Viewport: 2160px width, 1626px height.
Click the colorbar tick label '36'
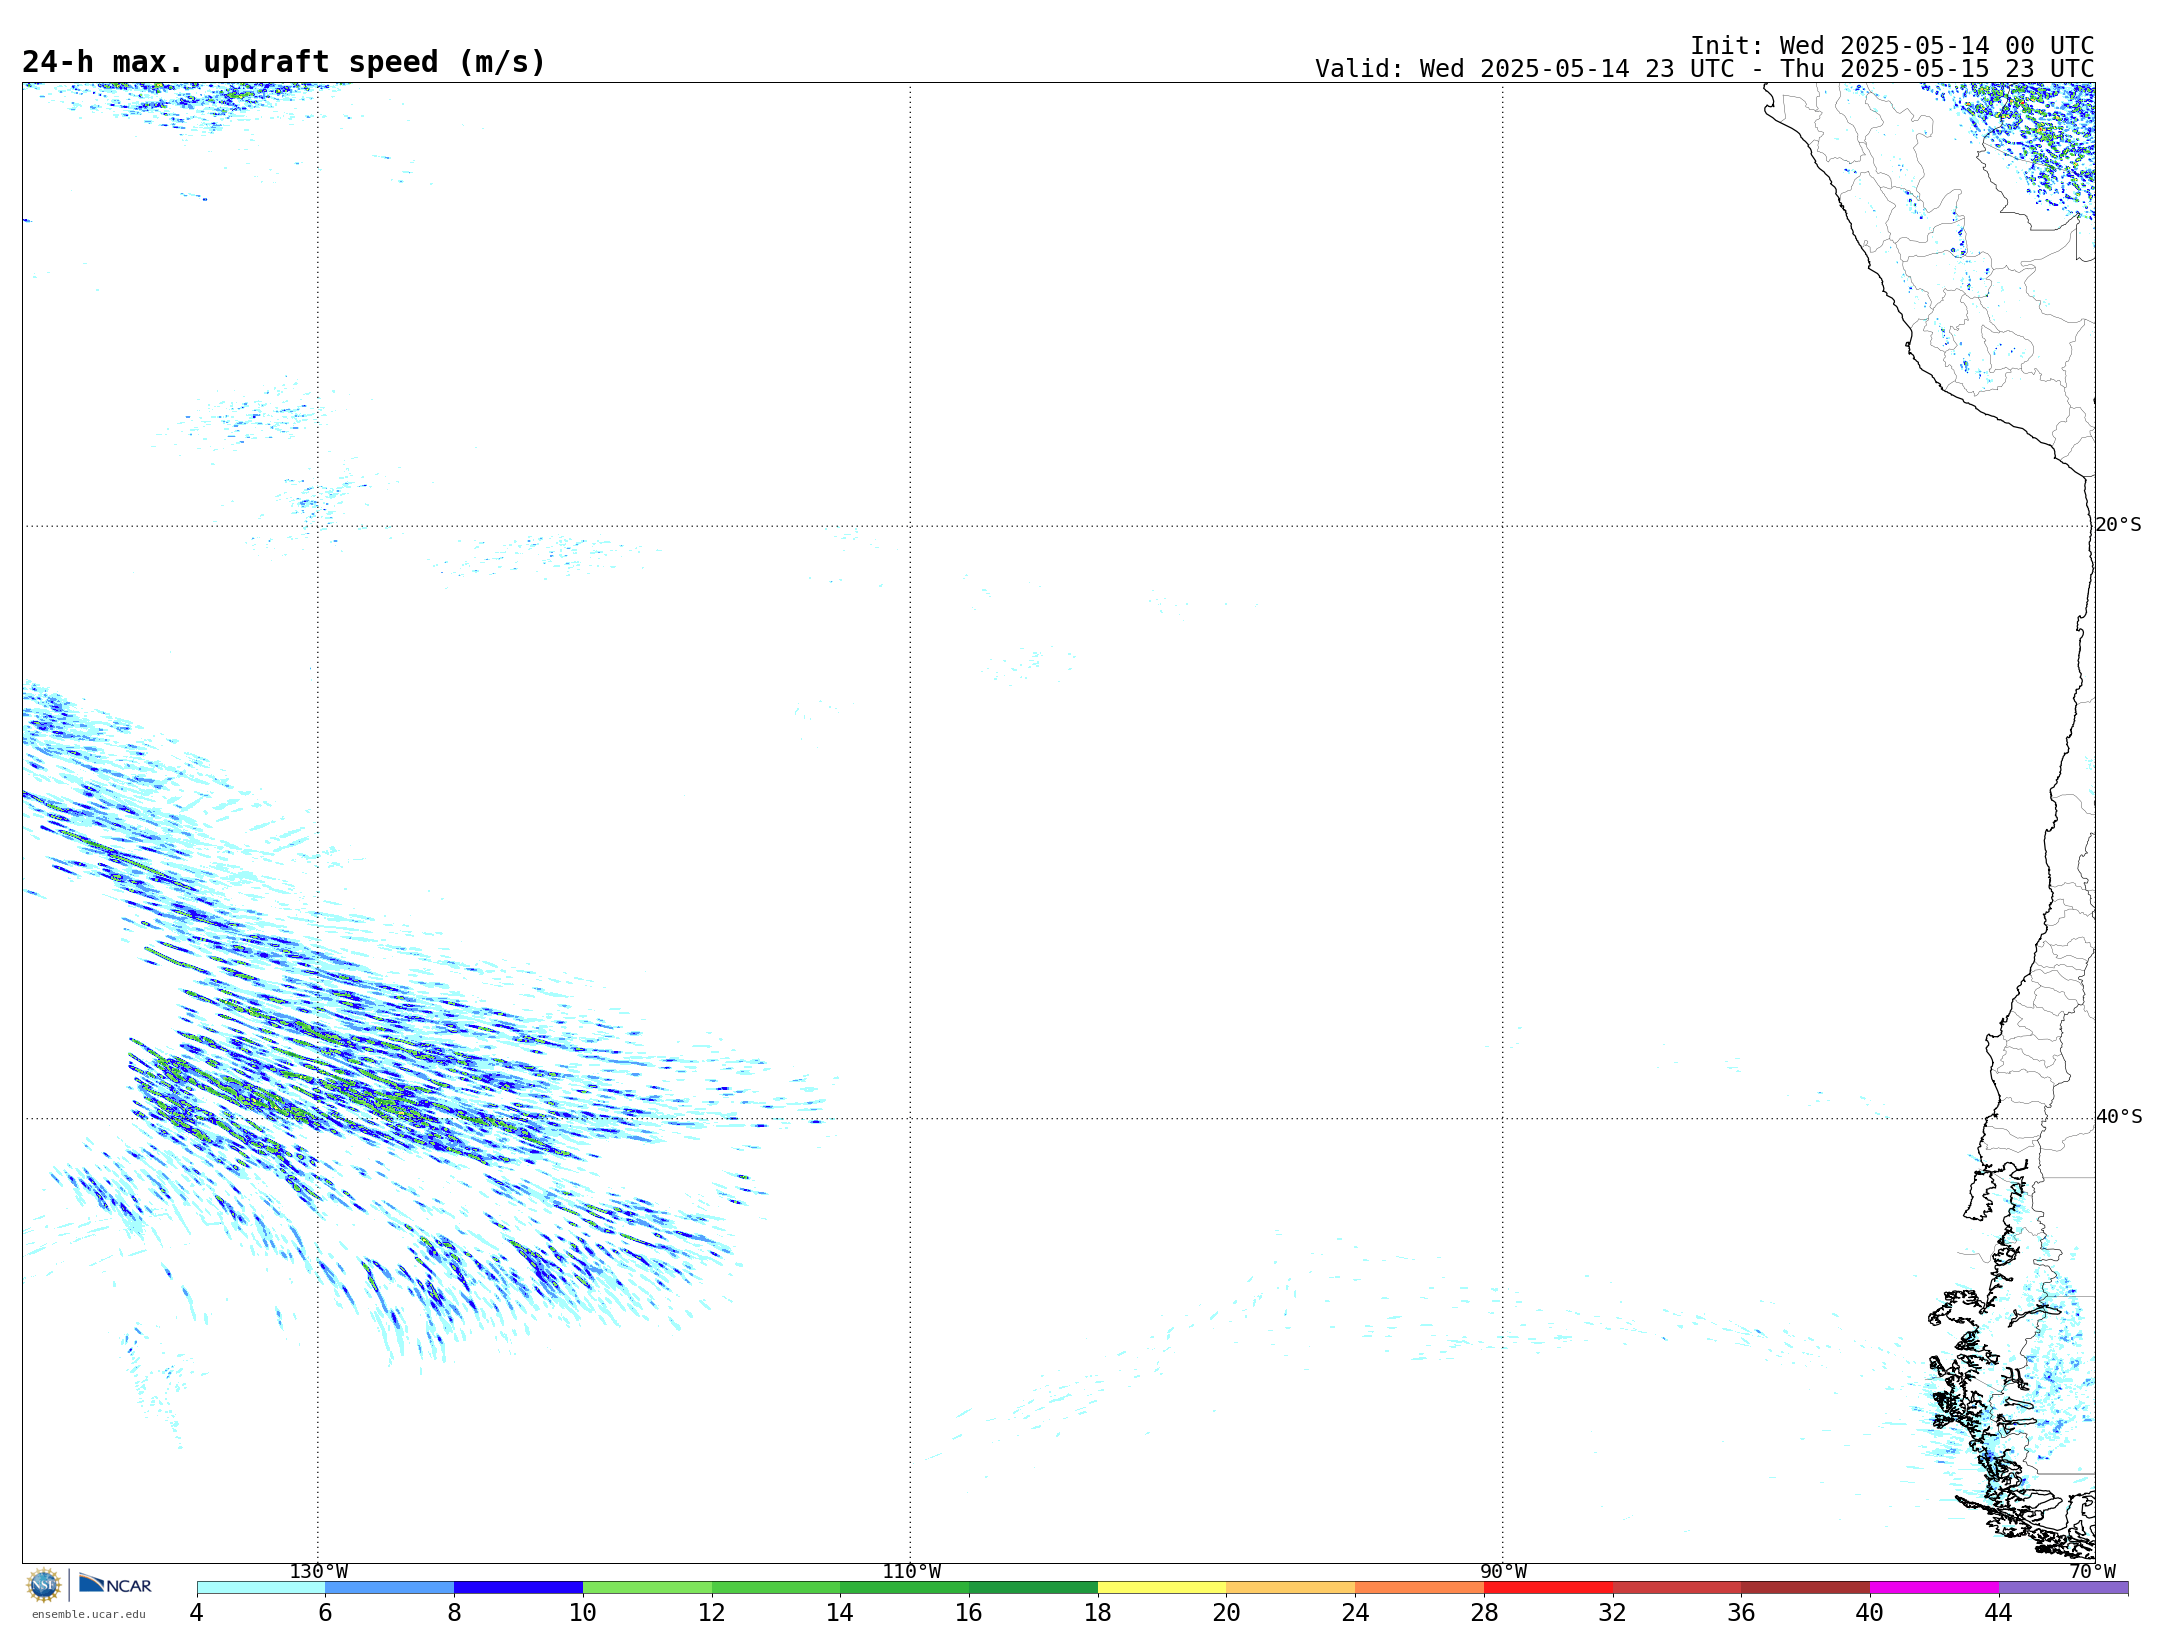click(x=1742, y=1612)
